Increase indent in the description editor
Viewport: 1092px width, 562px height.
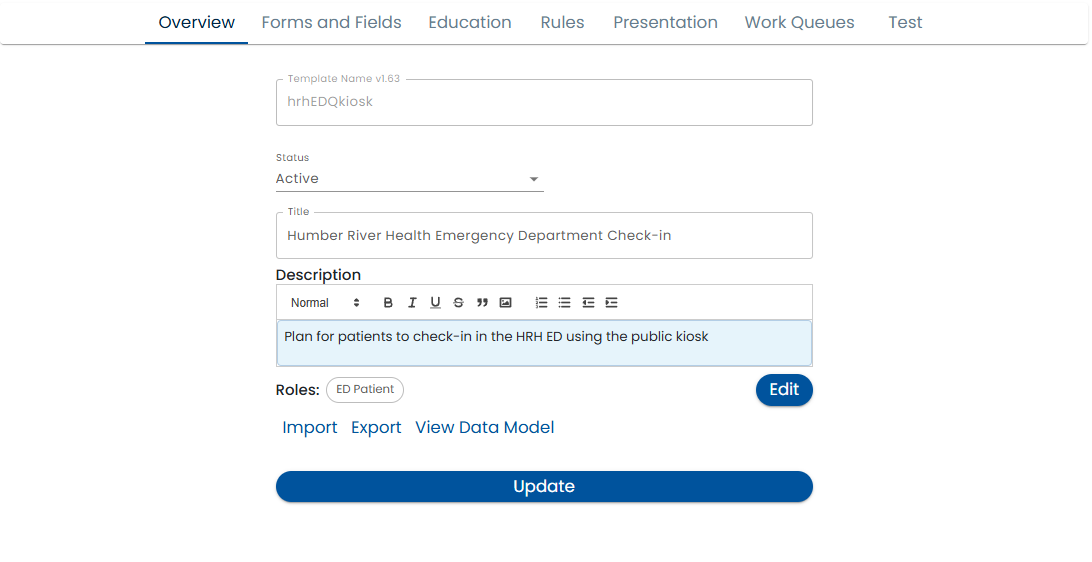[611, 303]
